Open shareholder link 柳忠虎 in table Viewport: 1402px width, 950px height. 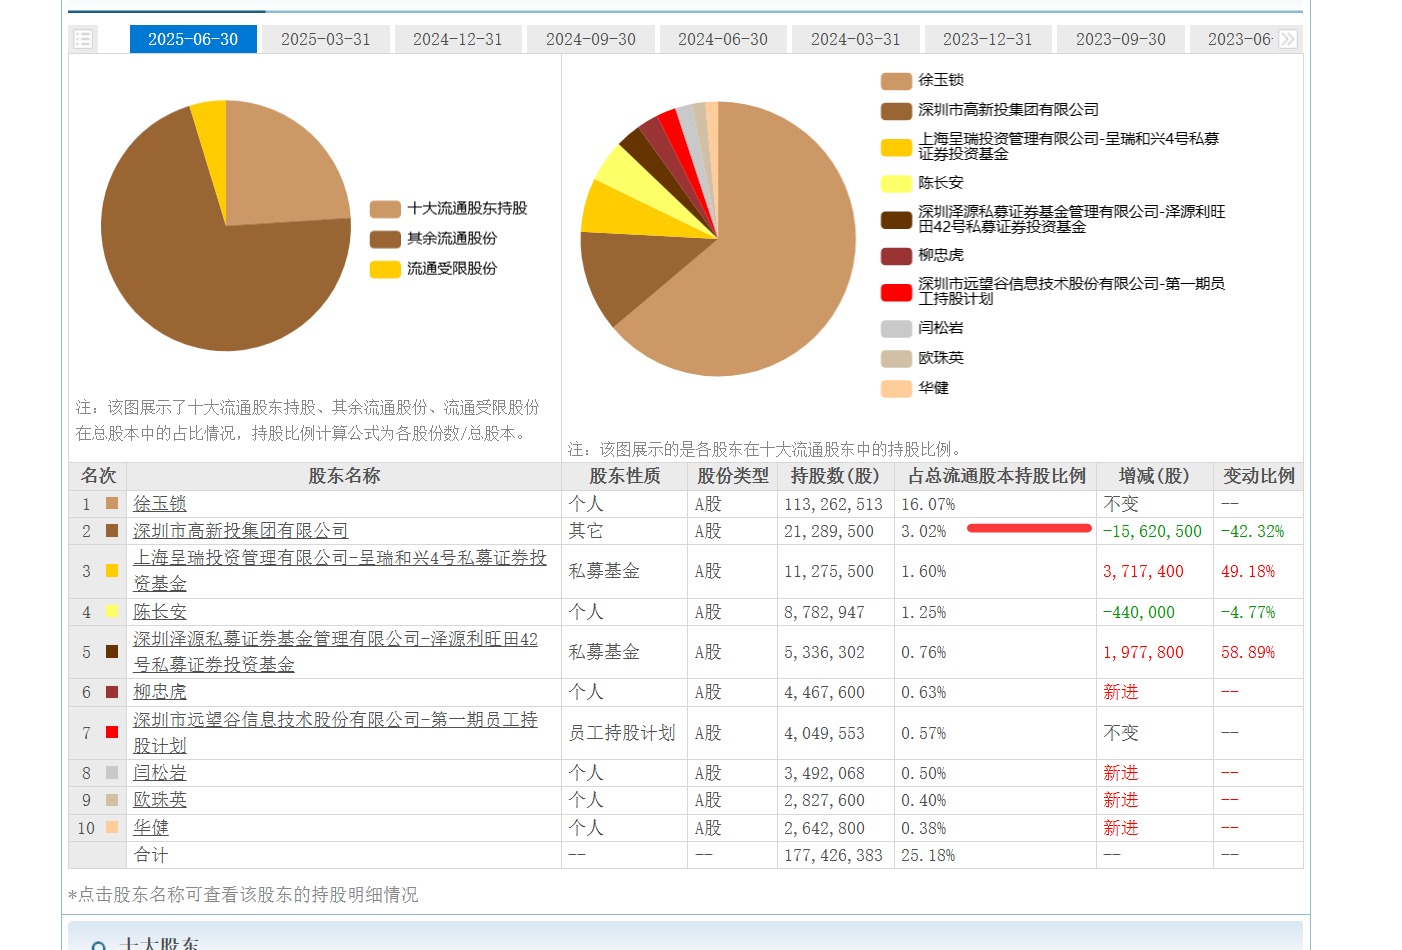[x=160, y=692]
